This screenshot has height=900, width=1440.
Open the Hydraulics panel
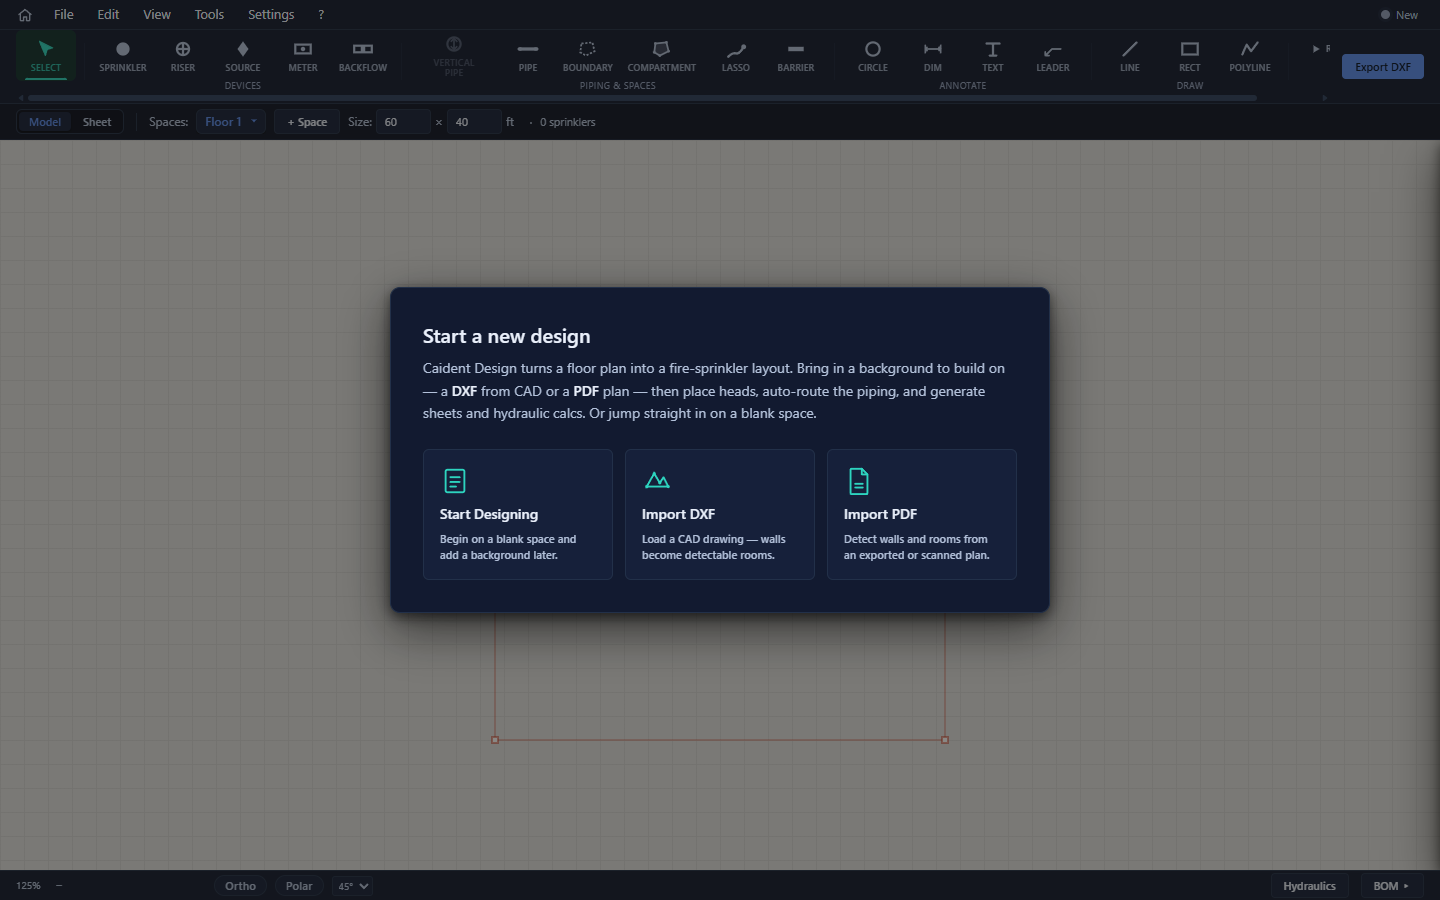pos(1309,886)
